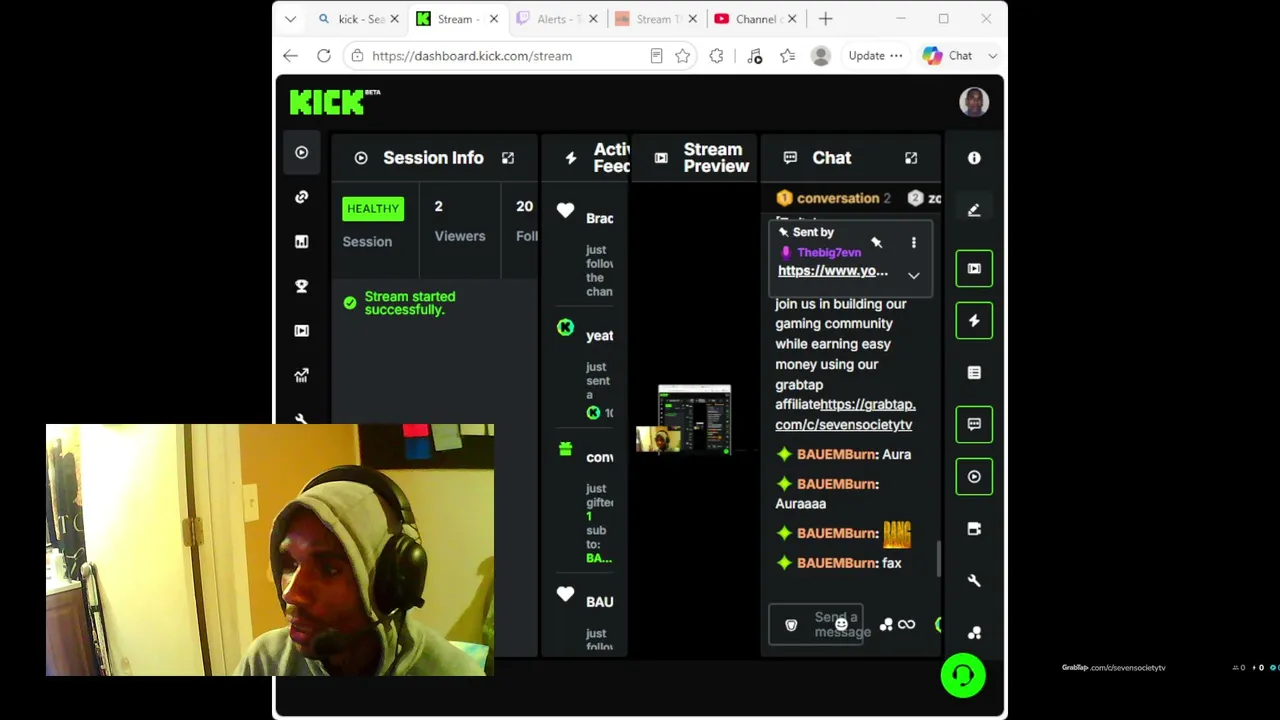Open the pinned YouTube link
Screen dimensions: 1280x720
[833, 271]
